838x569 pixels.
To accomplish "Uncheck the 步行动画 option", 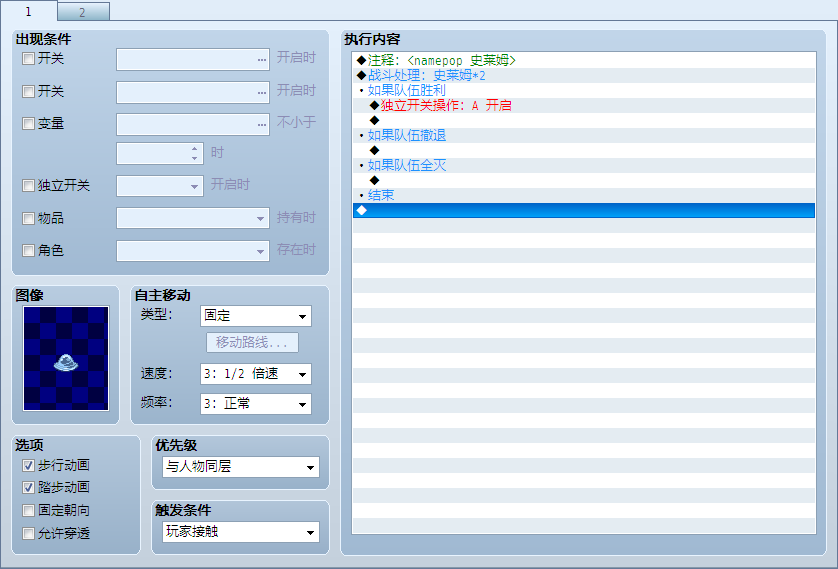I will tap(28, 465).
